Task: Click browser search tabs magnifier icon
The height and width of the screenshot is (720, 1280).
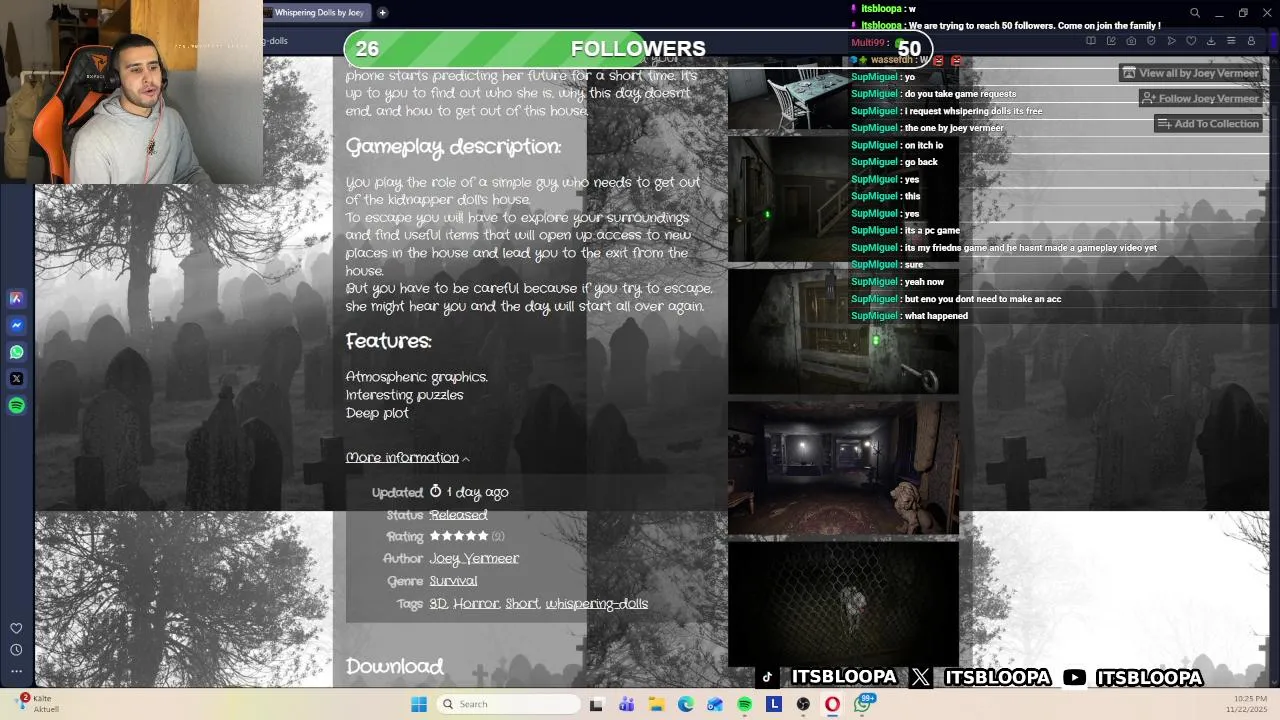Action: (x=1194, y=13)
